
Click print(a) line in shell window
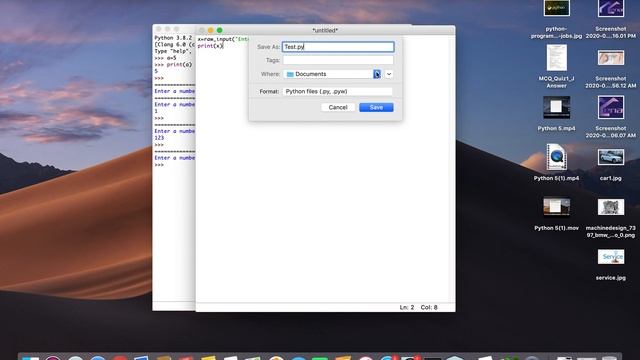(179, 64)
